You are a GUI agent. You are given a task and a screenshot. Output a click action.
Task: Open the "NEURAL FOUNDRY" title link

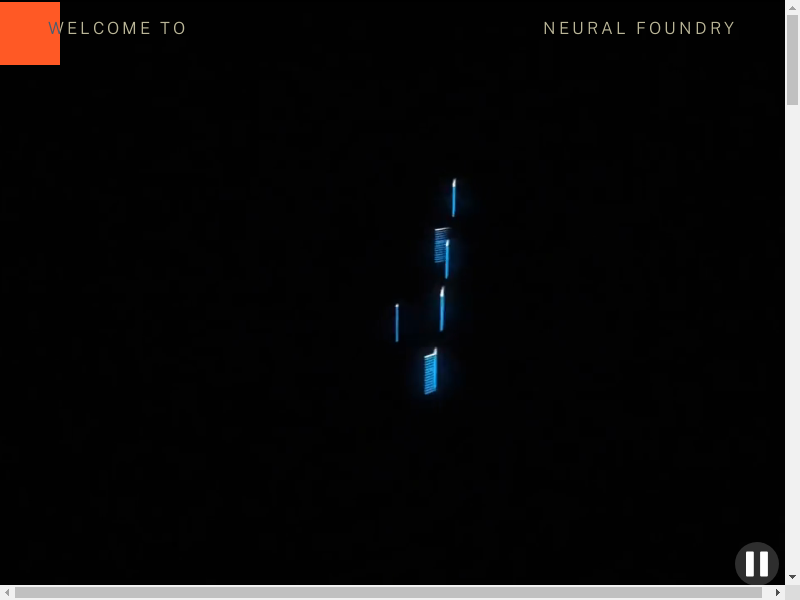coord(639,29)
